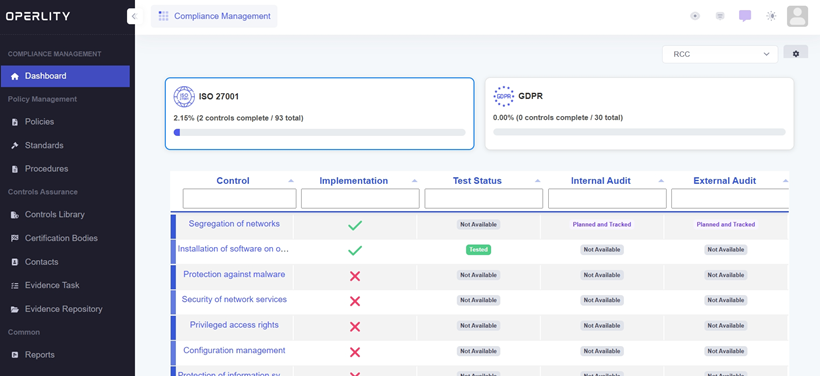Open Configuration management control
This screenshot has width=820, height=376.
[x=234, y=350]
